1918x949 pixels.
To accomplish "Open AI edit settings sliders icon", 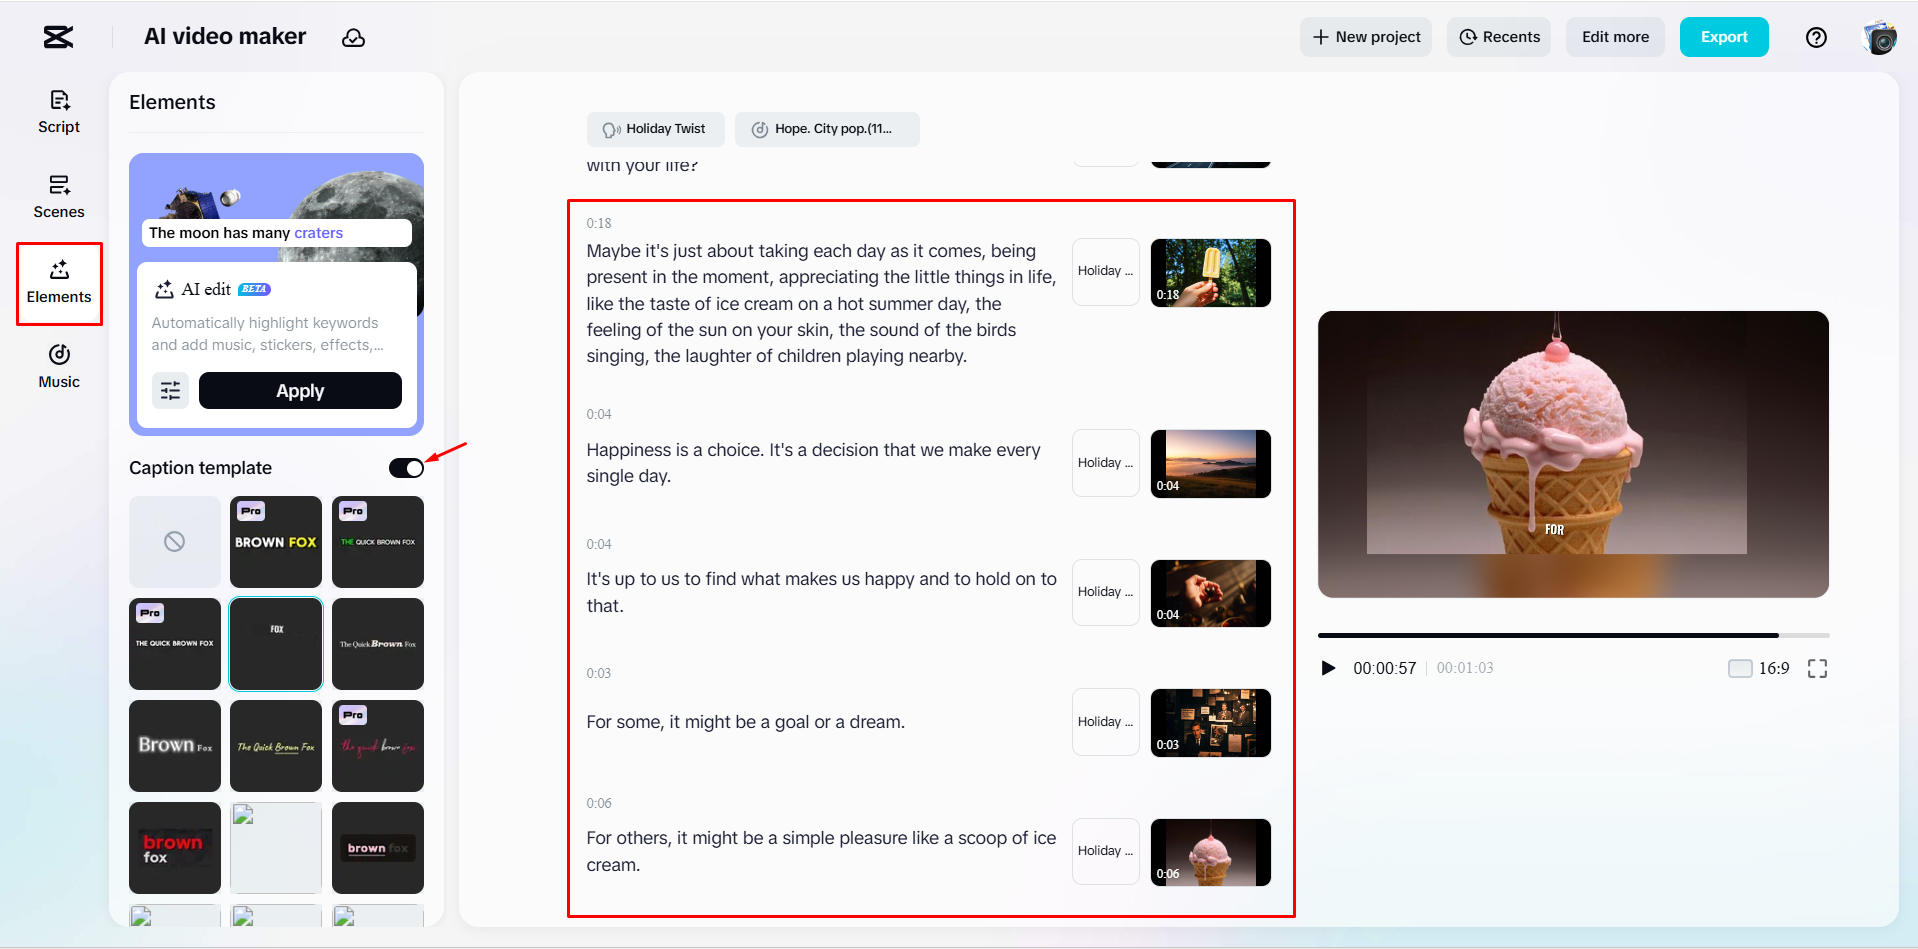I will tap(170, 390).
